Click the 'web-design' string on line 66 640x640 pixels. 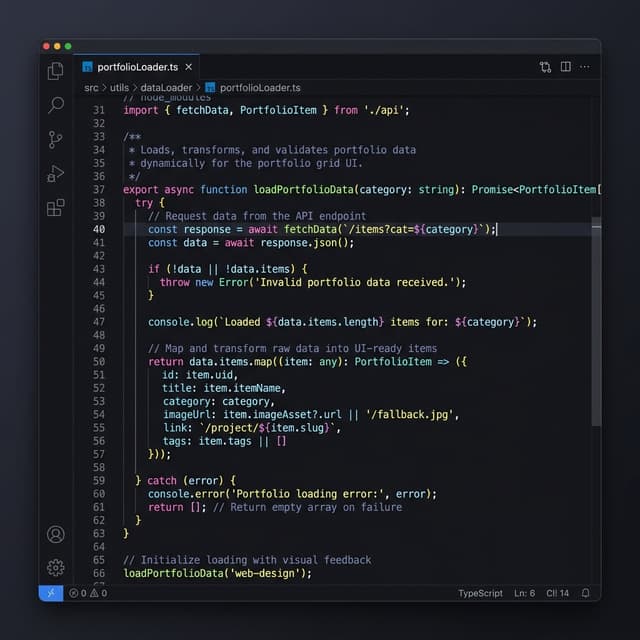(265, 573)
